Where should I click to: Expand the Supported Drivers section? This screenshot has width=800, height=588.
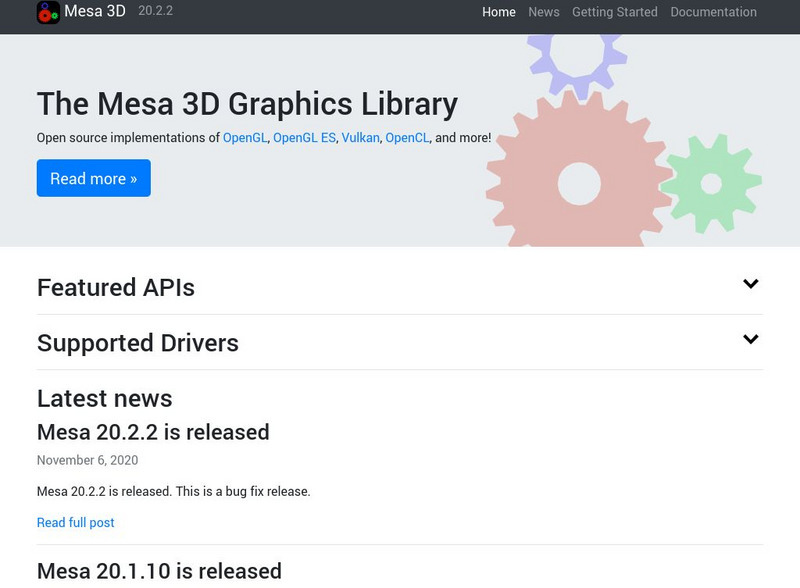[137, 343]
